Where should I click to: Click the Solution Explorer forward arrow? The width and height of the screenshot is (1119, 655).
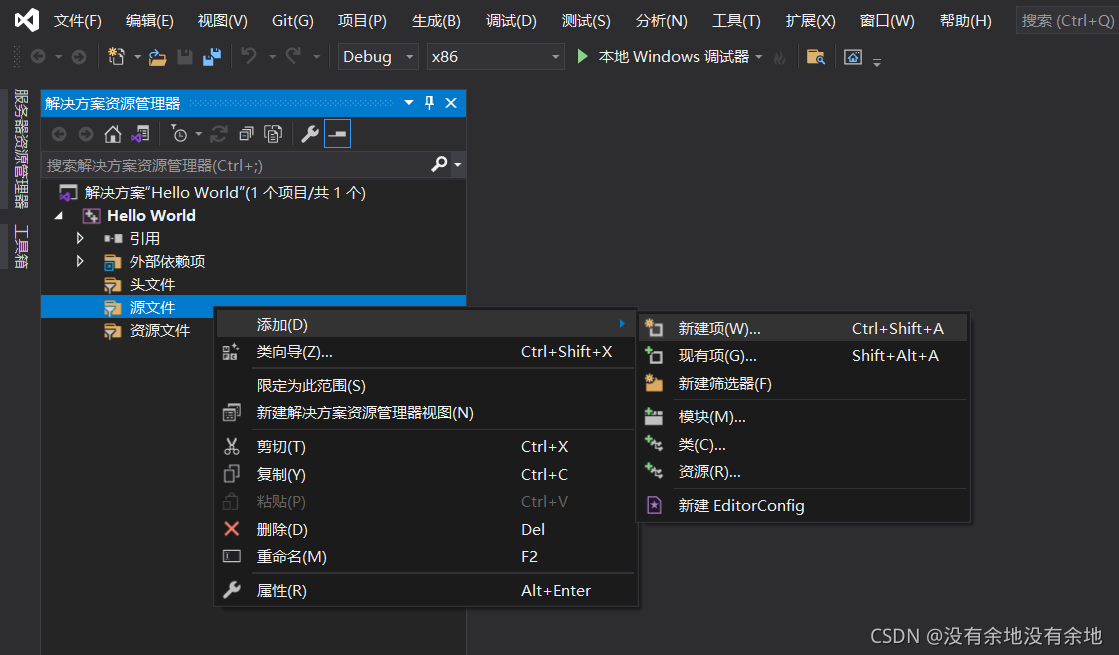[86, 134]
